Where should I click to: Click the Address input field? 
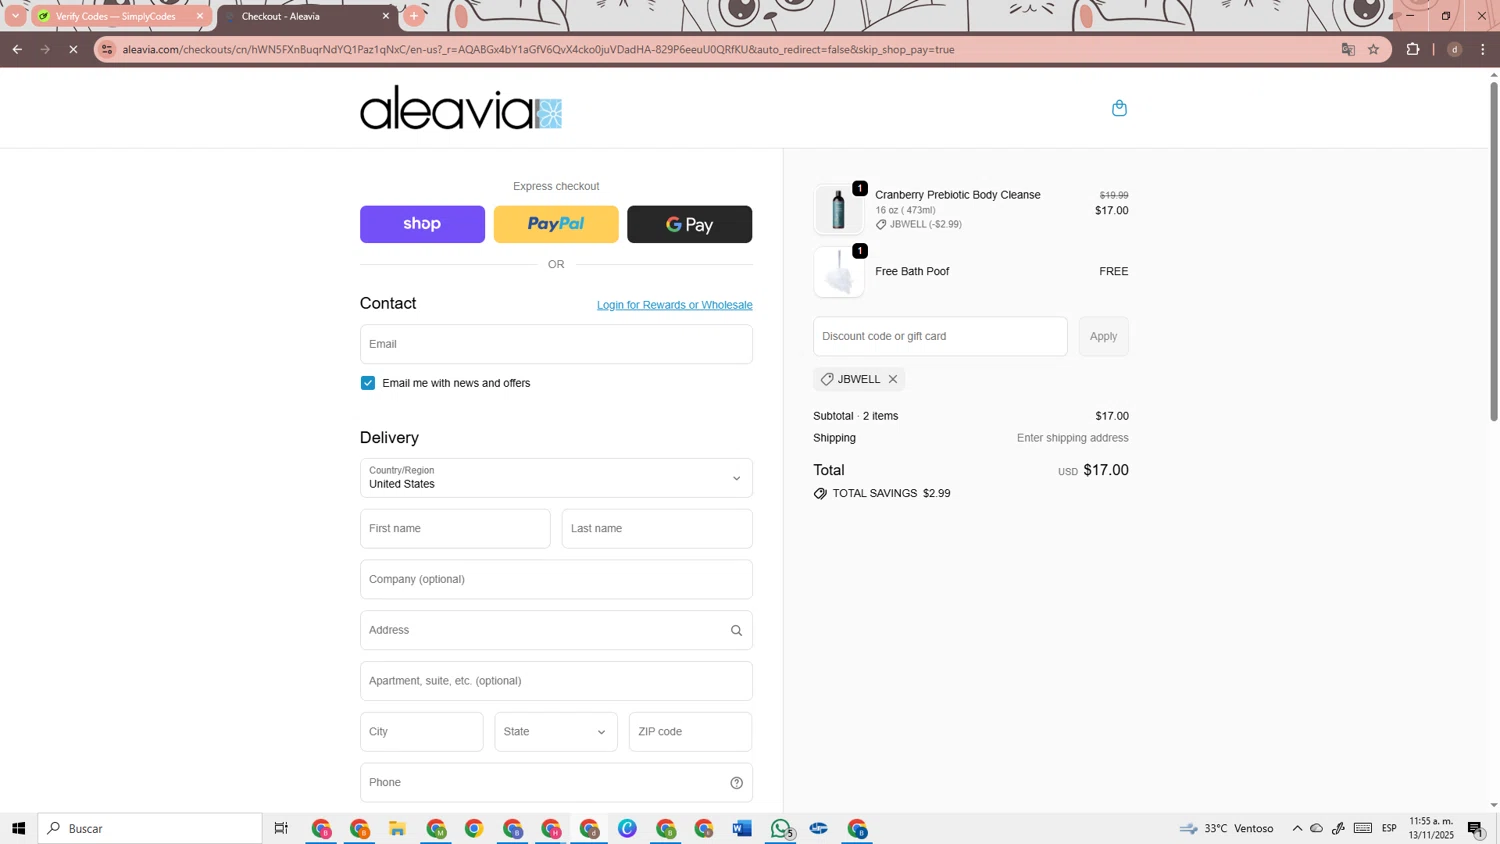pos(556,630)
